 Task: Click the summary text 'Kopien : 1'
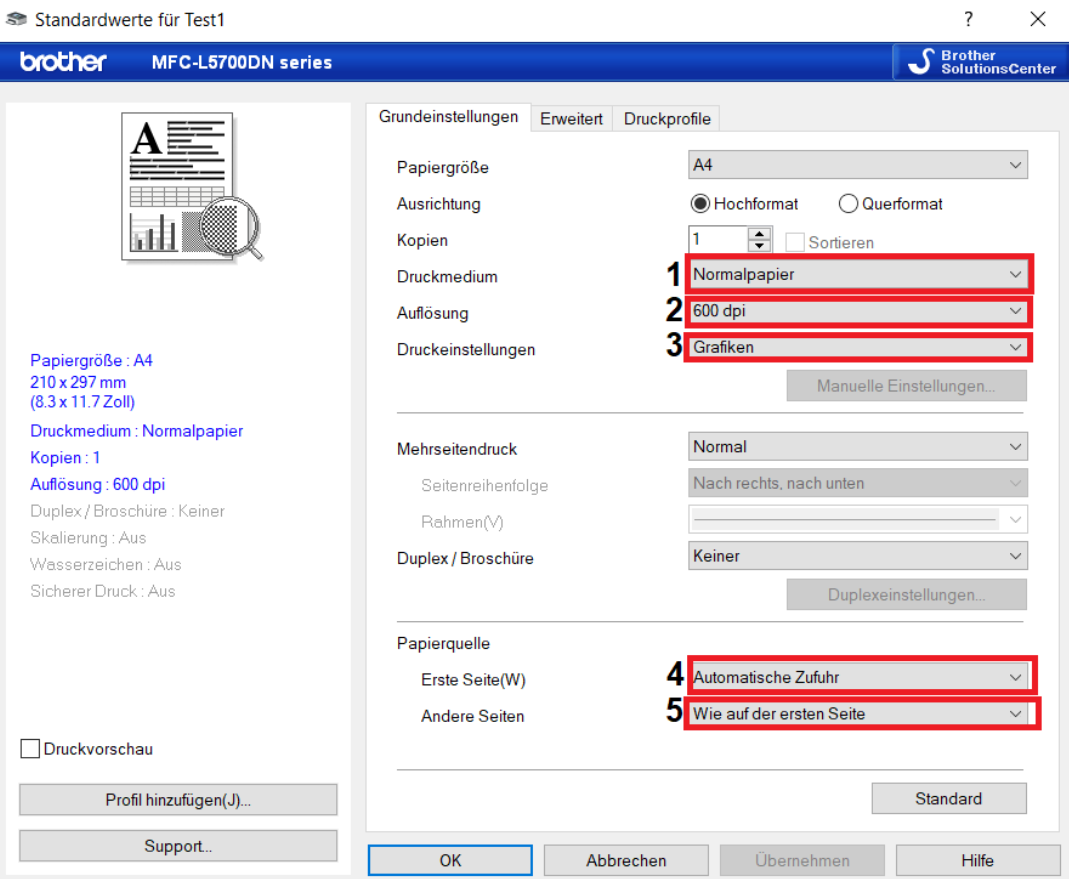click(65, 458)
